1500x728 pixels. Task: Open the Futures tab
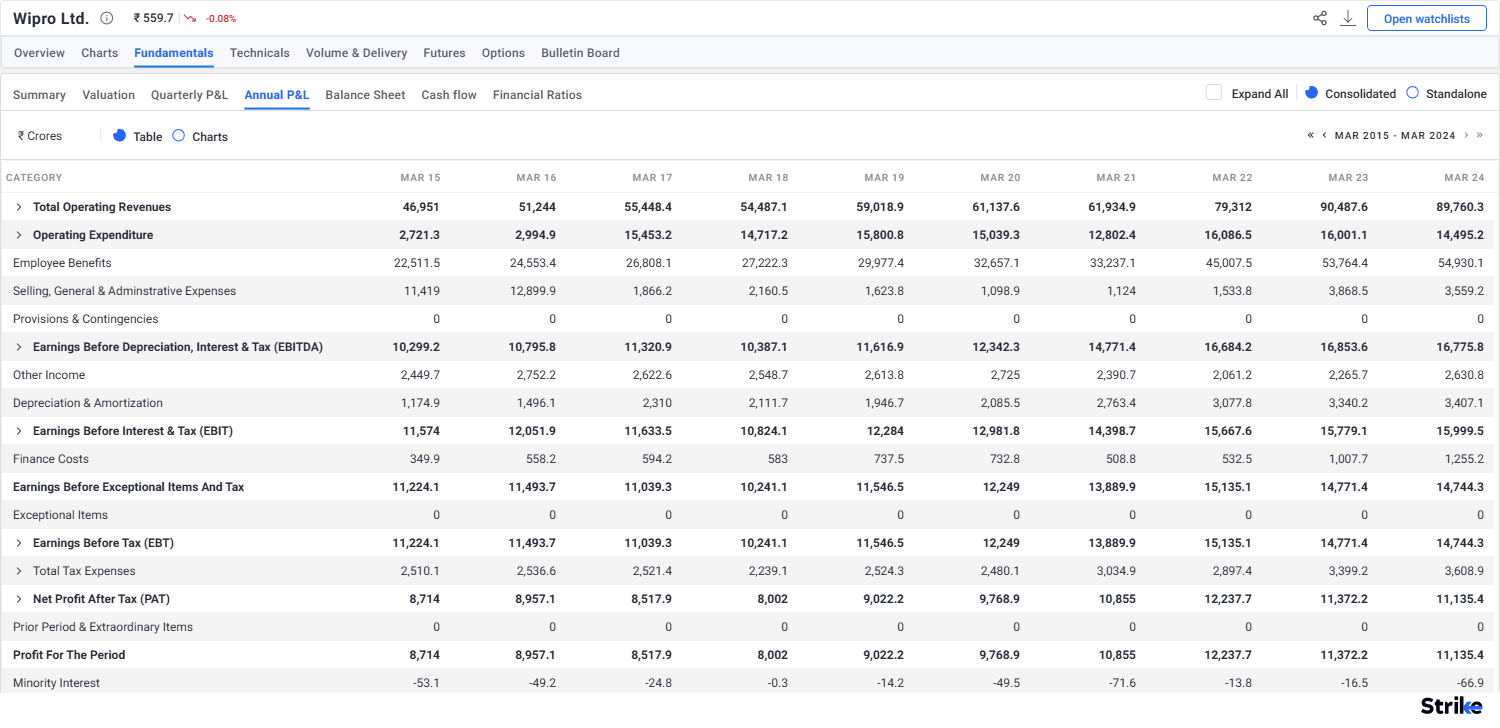click(444, 53)
